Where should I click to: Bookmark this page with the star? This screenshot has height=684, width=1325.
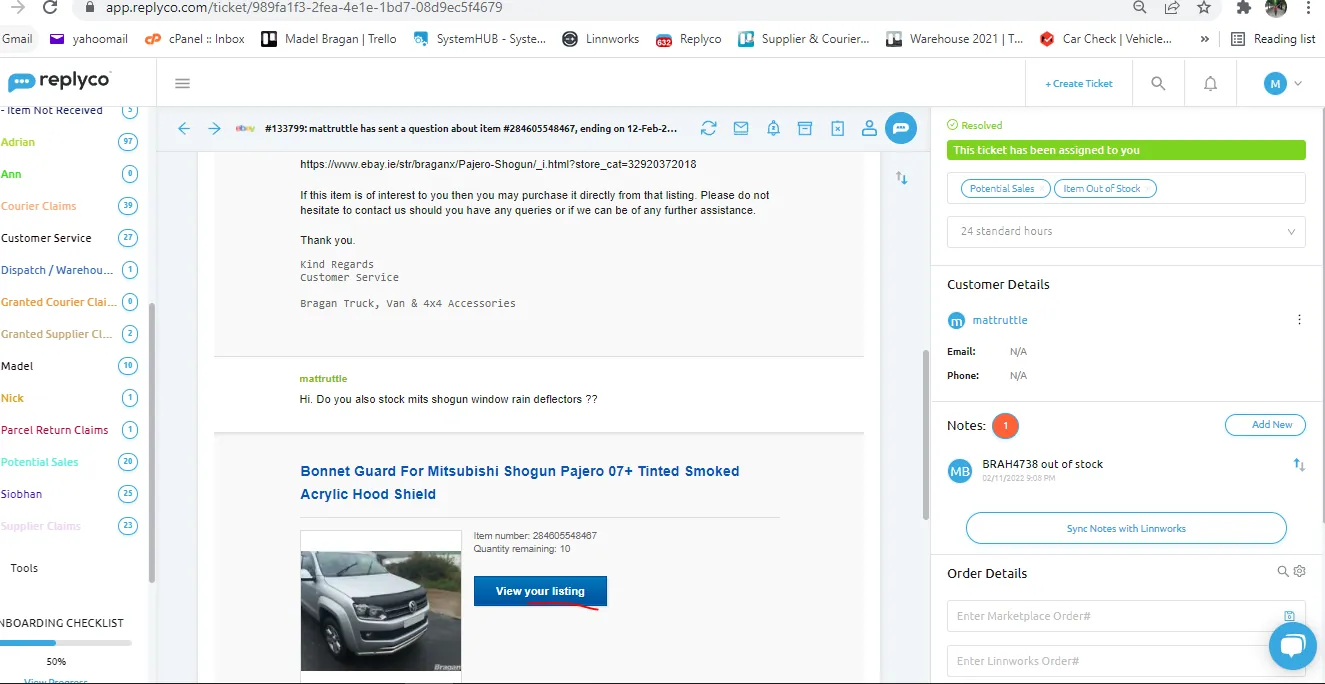pos(1204,7)
